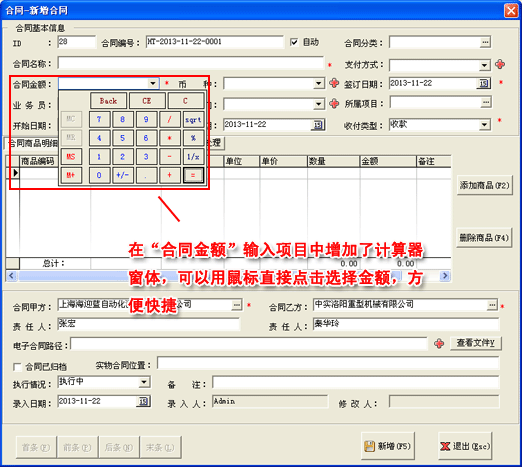Click ellipsis browse button for 合同甲方

tap(236, 305)
